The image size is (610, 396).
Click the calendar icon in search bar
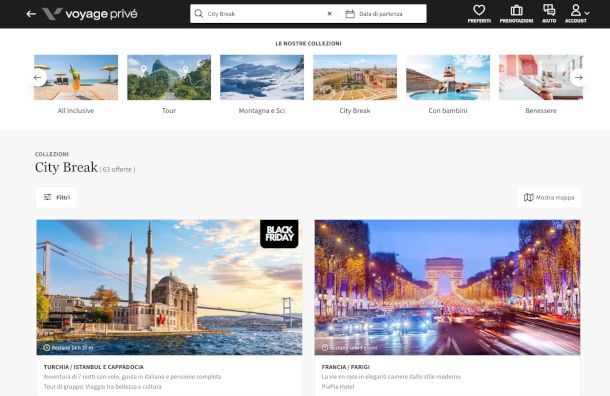click(x=350, y=14)
